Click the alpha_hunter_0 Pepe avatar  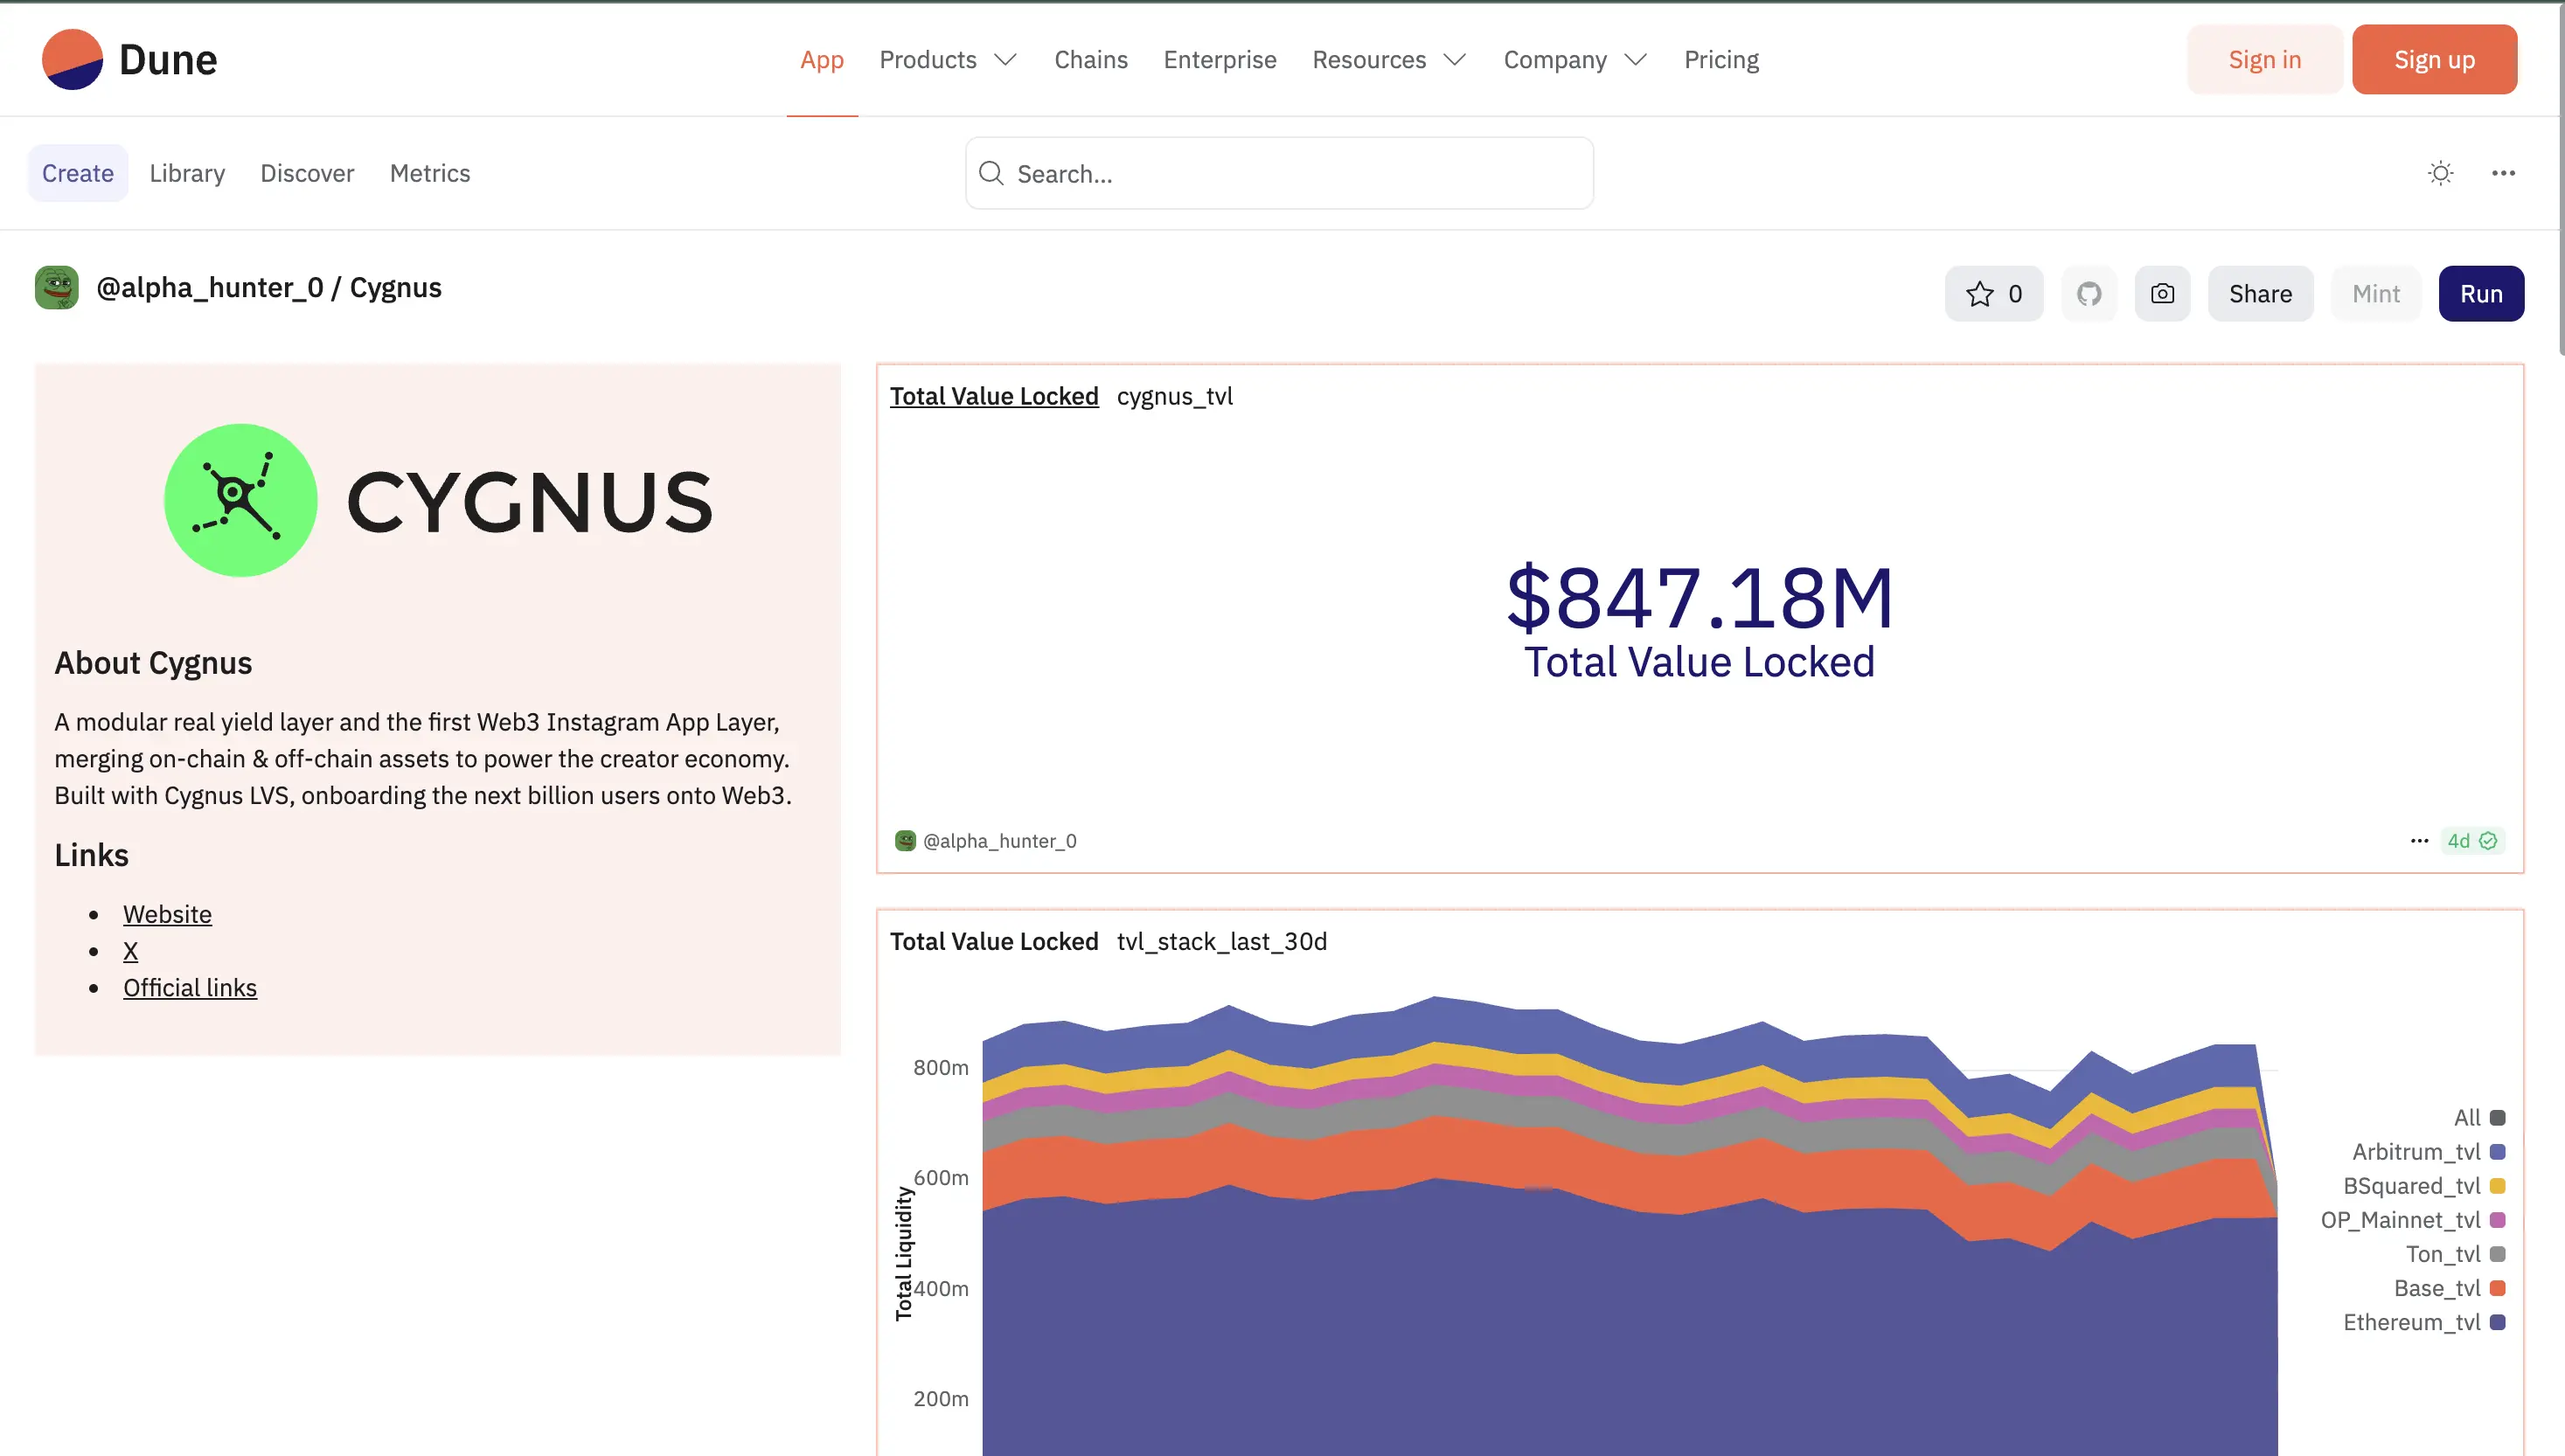point(57,288)
